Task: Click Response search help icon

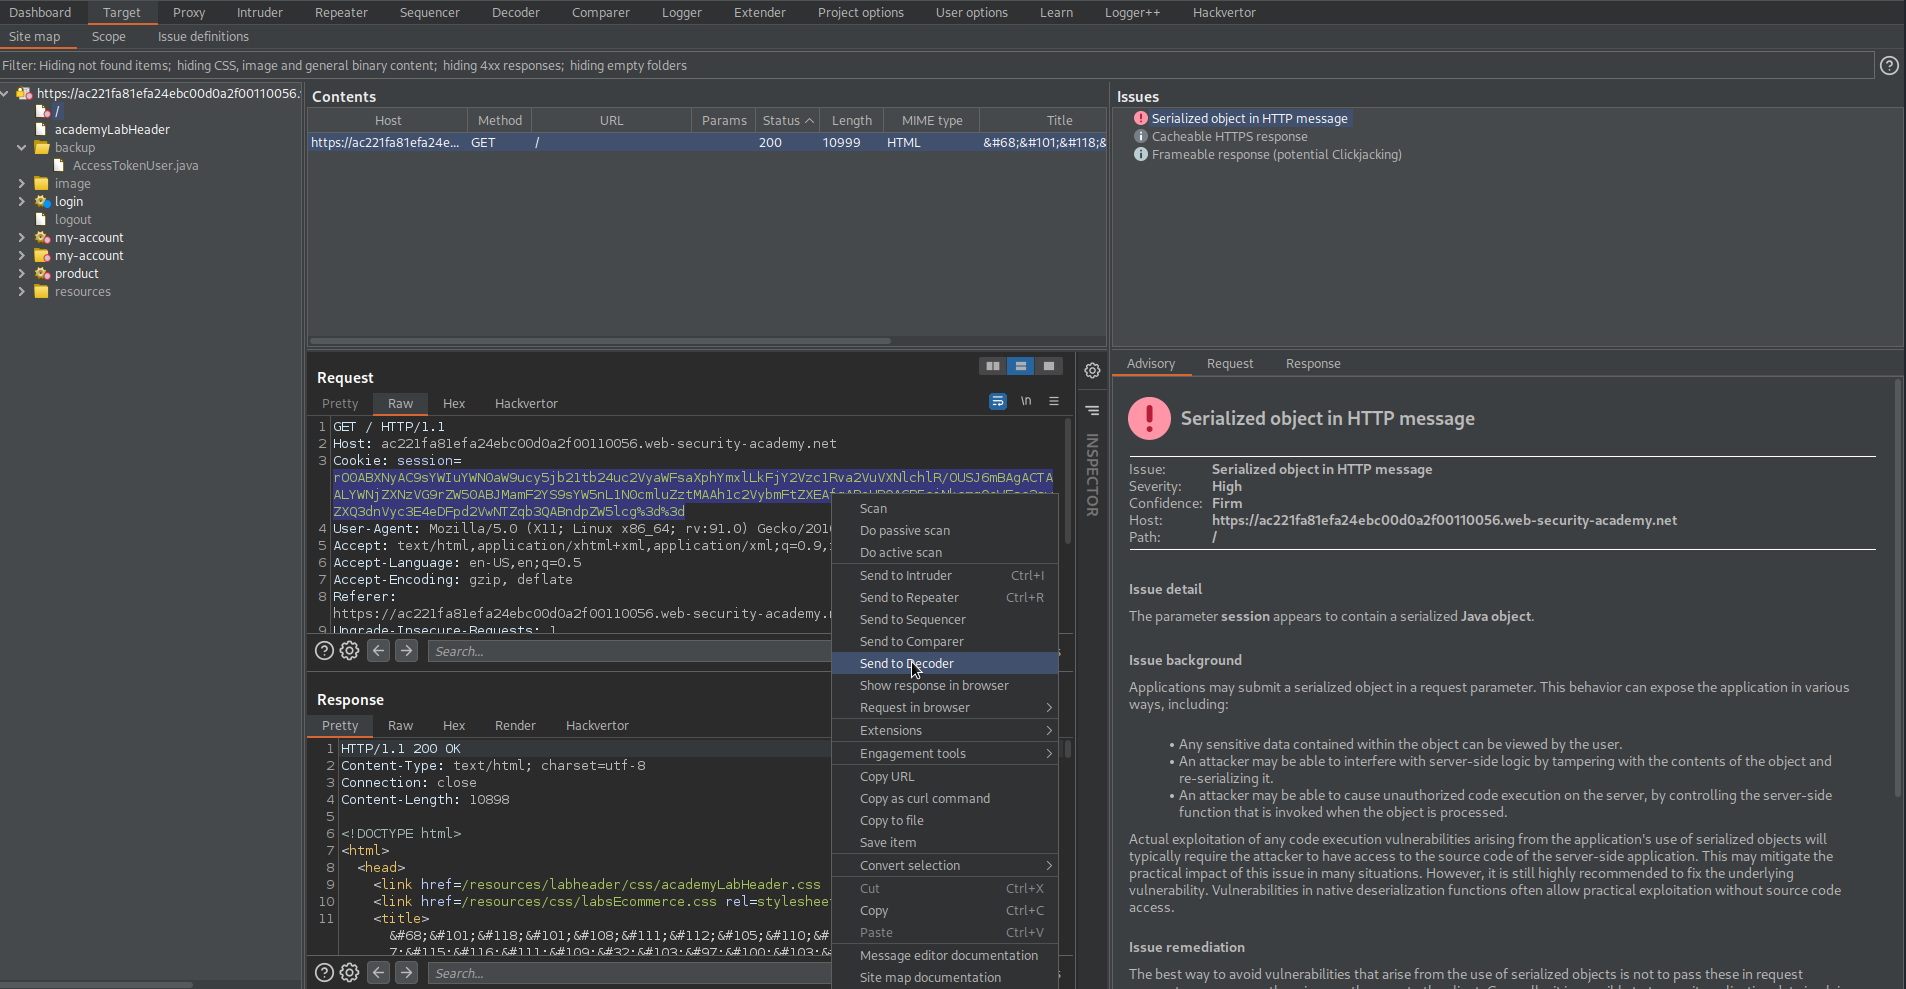Action: [324, 973]
